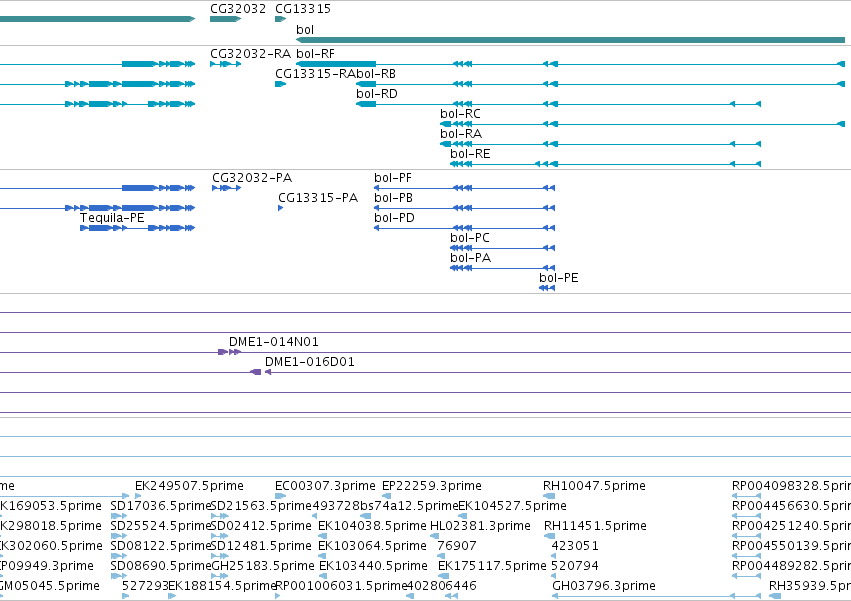Select EST SD02412.5prime
Screen dimensions: 851x601
[x=261, y=526]
